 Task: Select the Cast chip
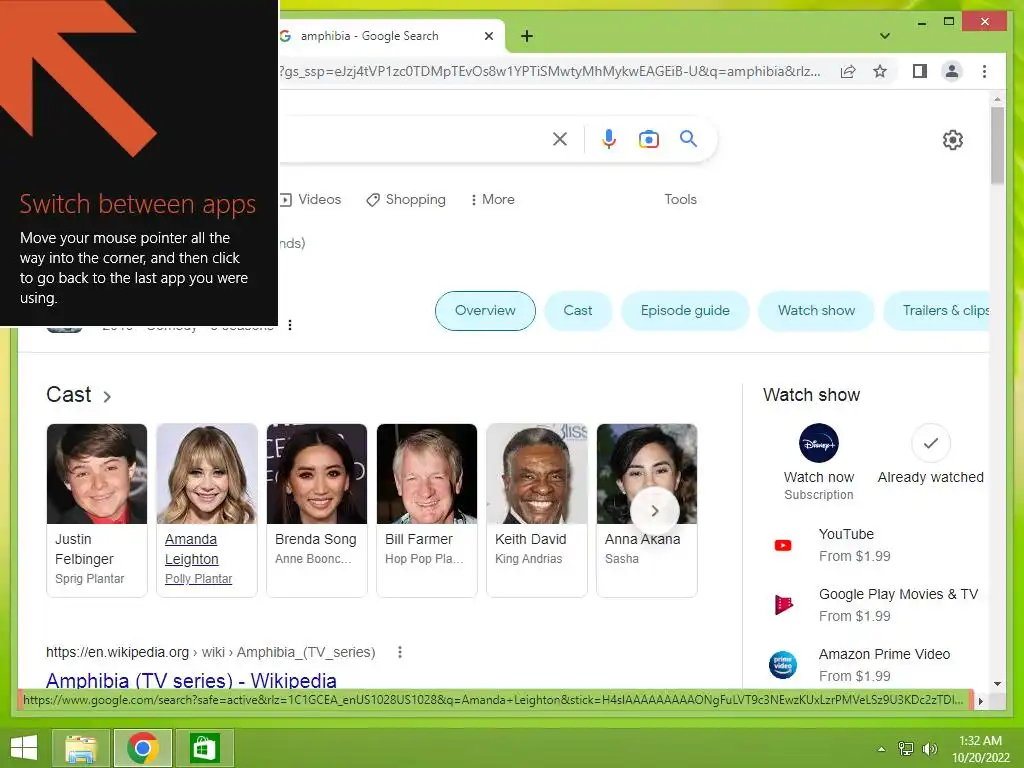(578, 311)
